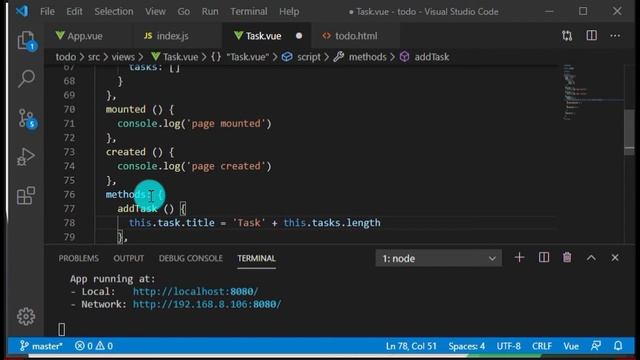Click 'addTask' in the breadcrumb

[x=424, y=57]
